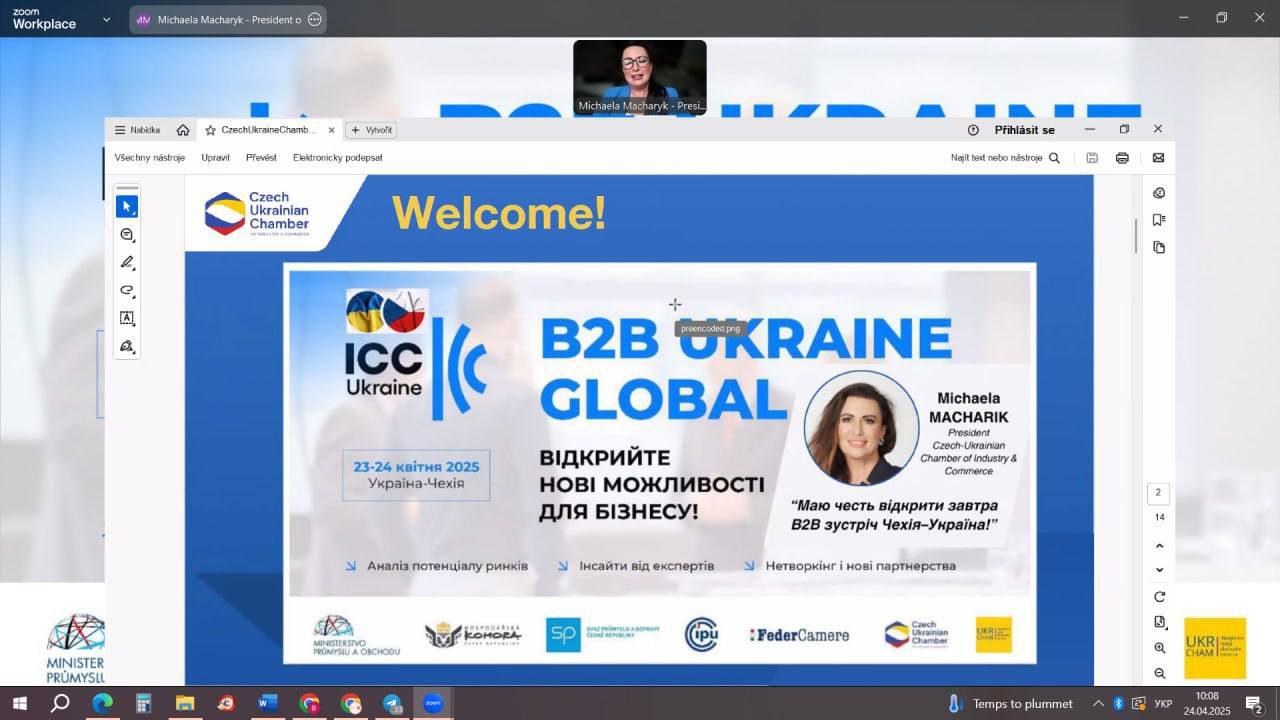Open Všechny nástroje tools menu
Image resolution: width=1280 pixels, height=720 pixels.
(150, 158)
